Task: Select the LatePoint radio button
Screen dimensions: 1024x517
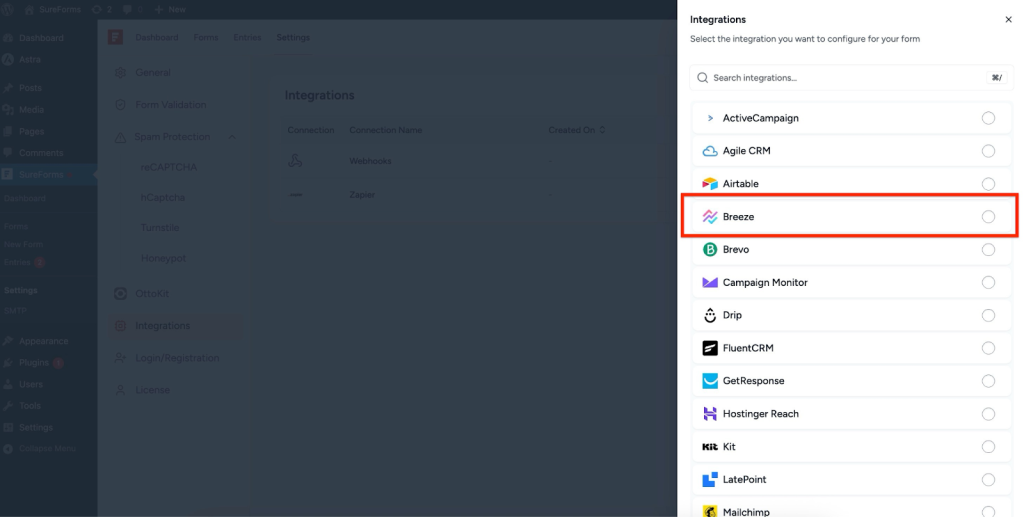Action: [x=988, y=480]
